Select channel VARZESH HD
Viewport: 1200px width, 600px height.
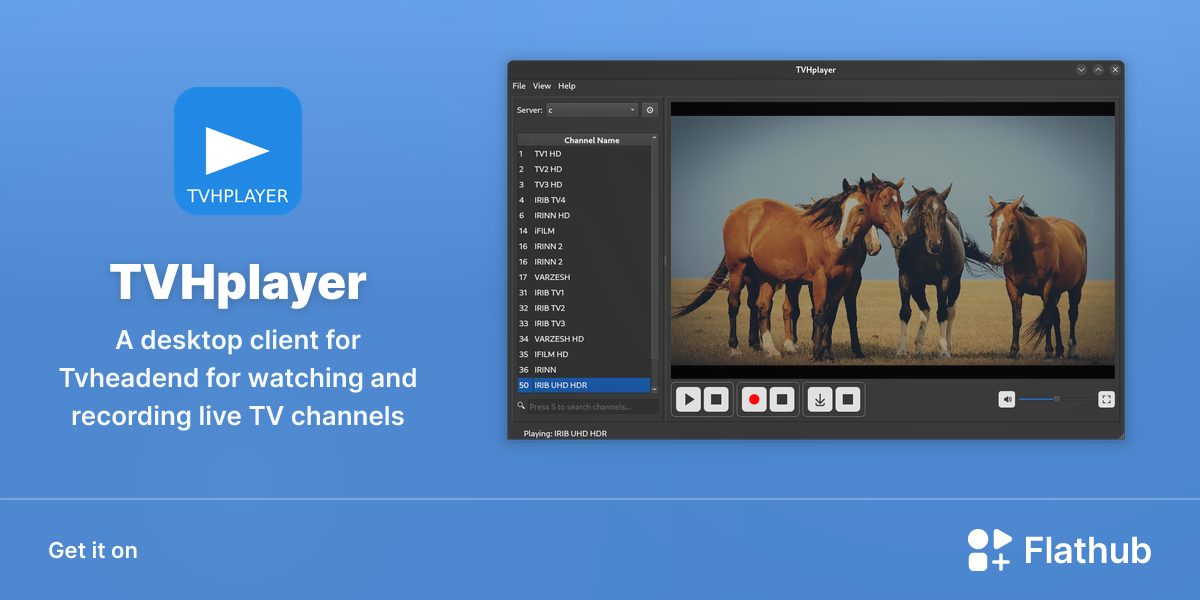(x=584, y=339)
